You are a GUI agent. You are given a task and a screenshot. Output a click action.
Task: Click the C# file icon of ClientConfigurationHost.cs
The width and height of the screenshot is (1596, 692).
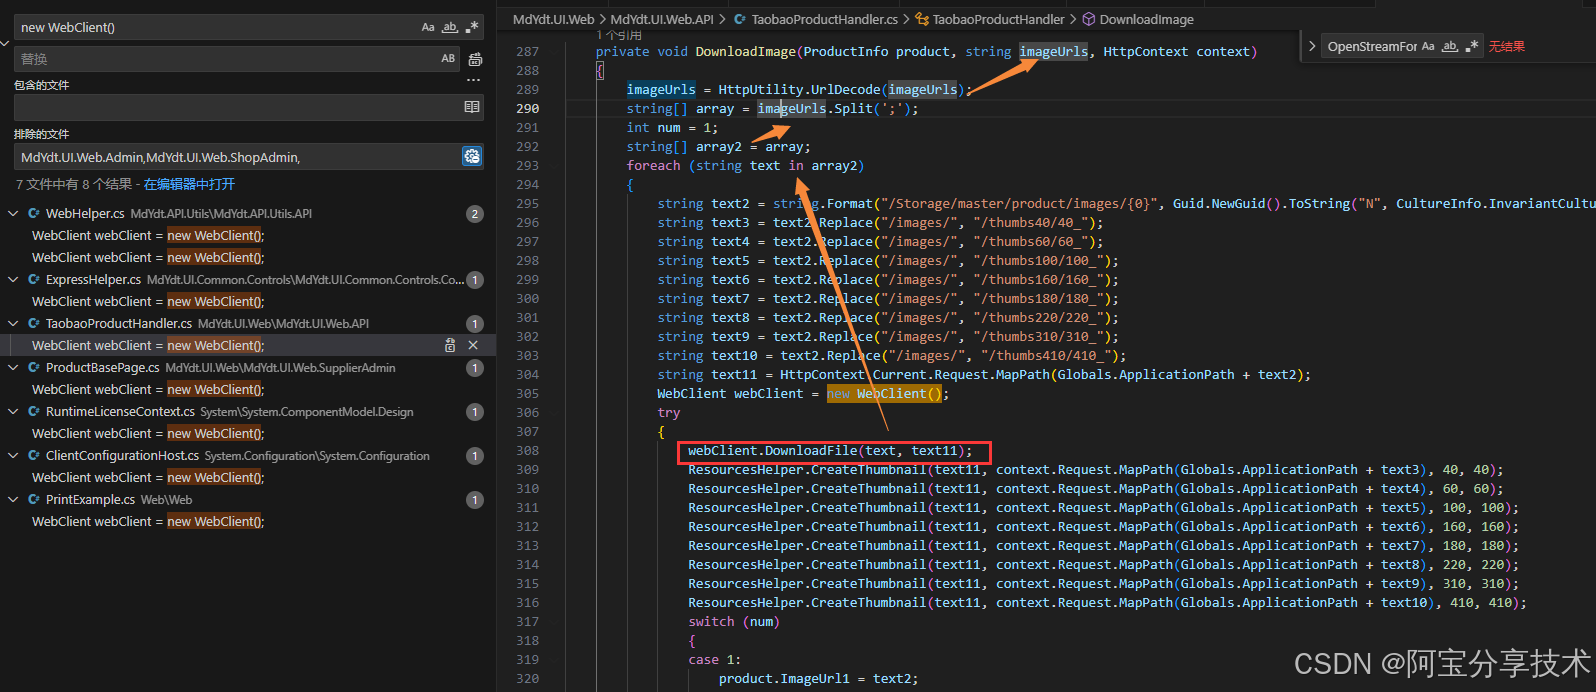coord(34,455)
